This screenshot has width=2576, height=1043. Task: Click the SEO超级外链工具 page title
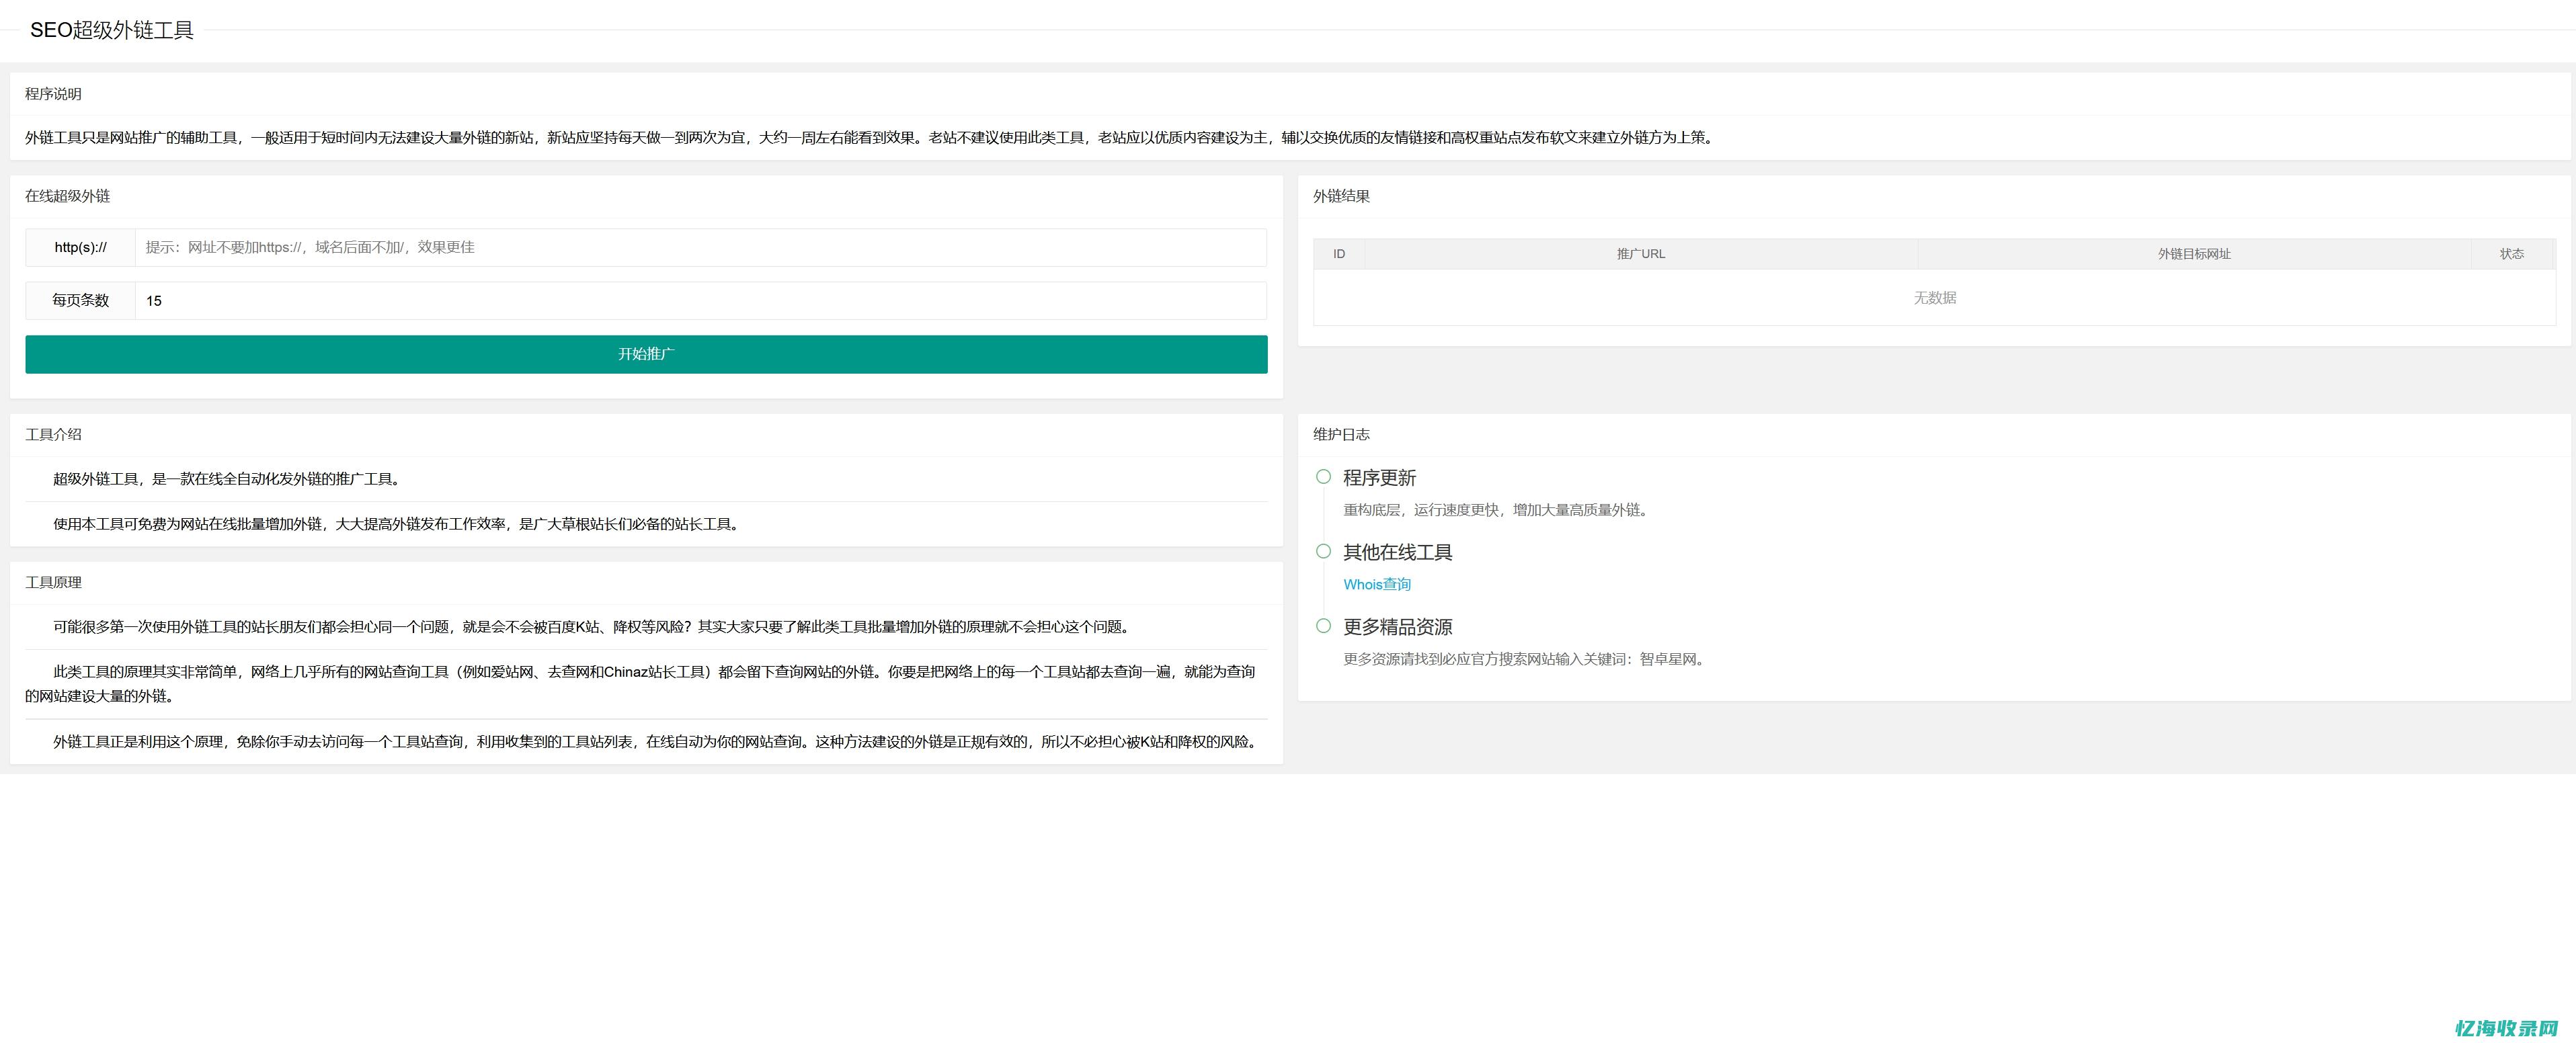(x=112, y=30)
